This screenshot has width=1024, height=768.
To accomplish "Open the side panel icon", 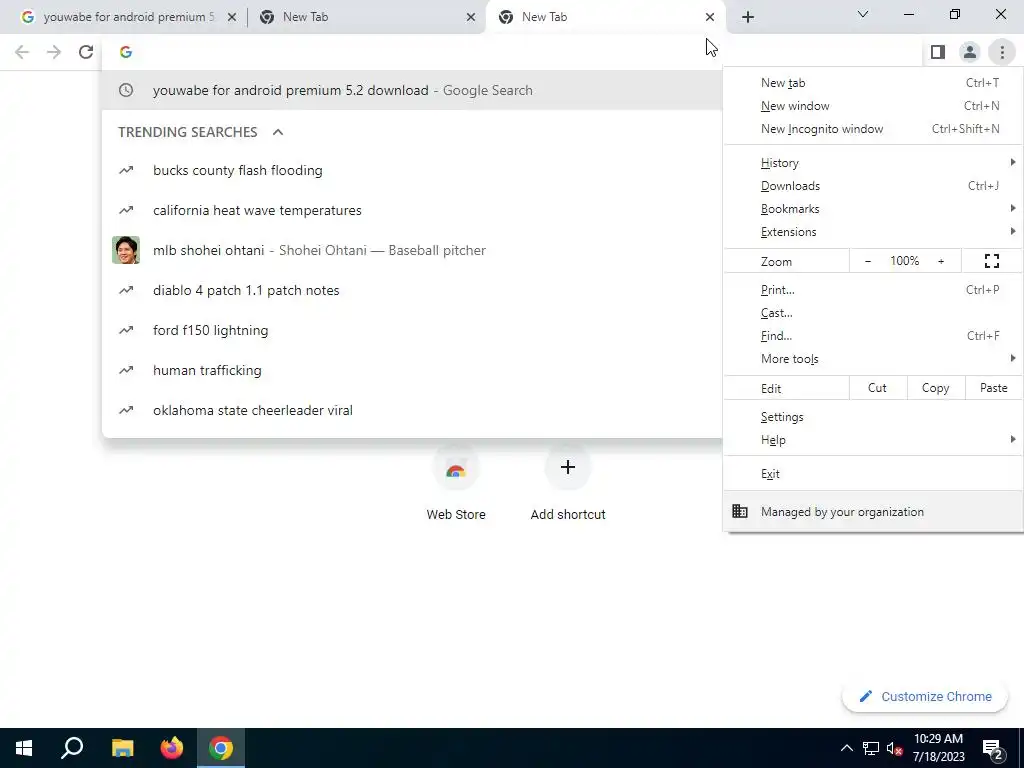I will [938, 52].
